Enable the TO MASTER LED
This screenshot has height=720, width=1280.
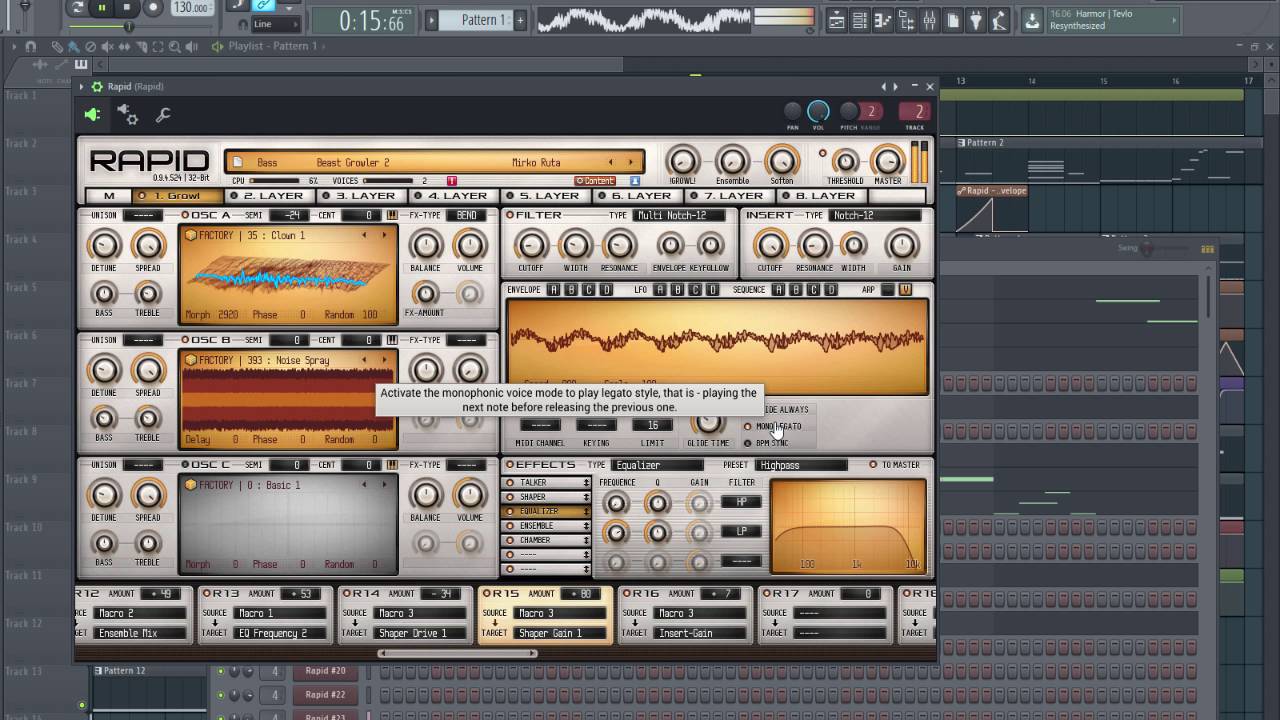(x=873, y=465)
